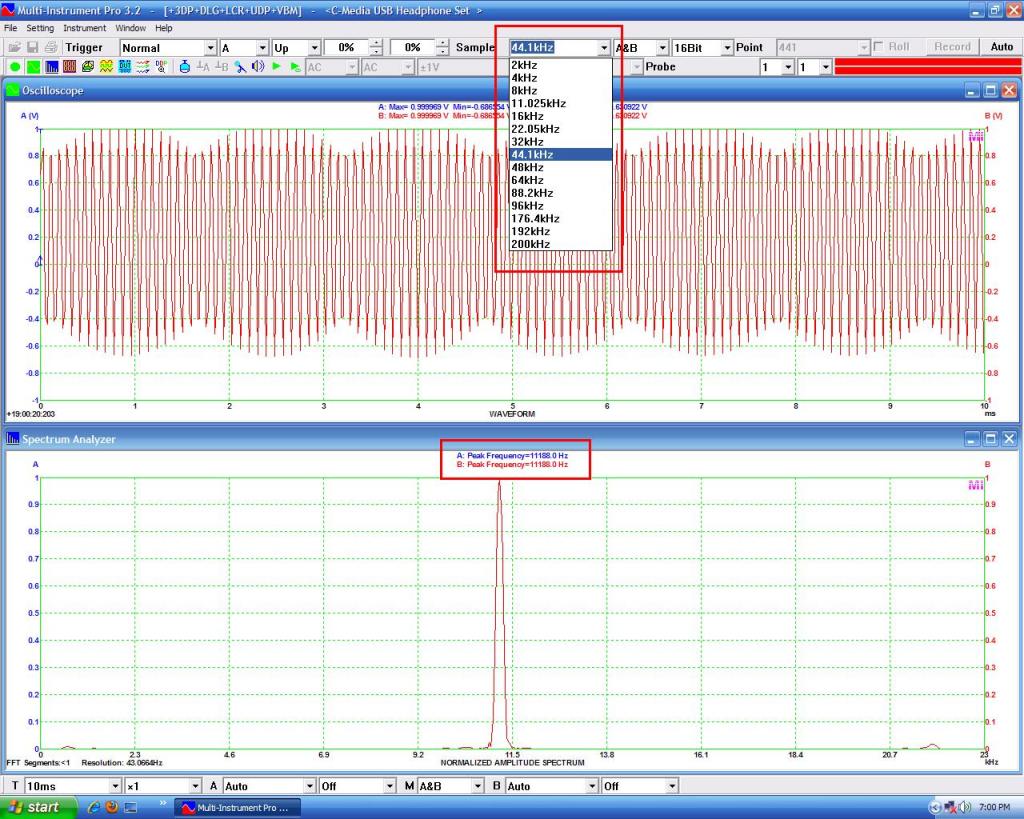This screenshot has width=1024, height=819.
Task: Click the green circle start/stop icon
Action: pyautogui.click(x=14, y=67)
